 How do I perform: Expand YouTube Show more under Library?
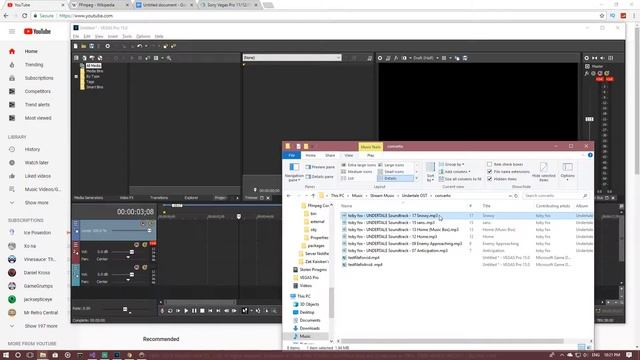(x=36, y=203)
